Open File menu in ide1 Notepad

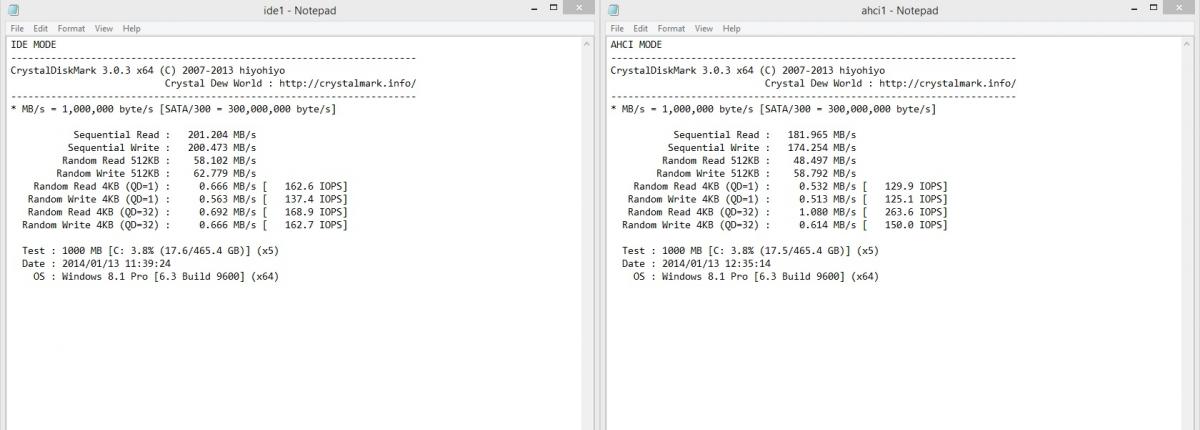coord(17,29)
